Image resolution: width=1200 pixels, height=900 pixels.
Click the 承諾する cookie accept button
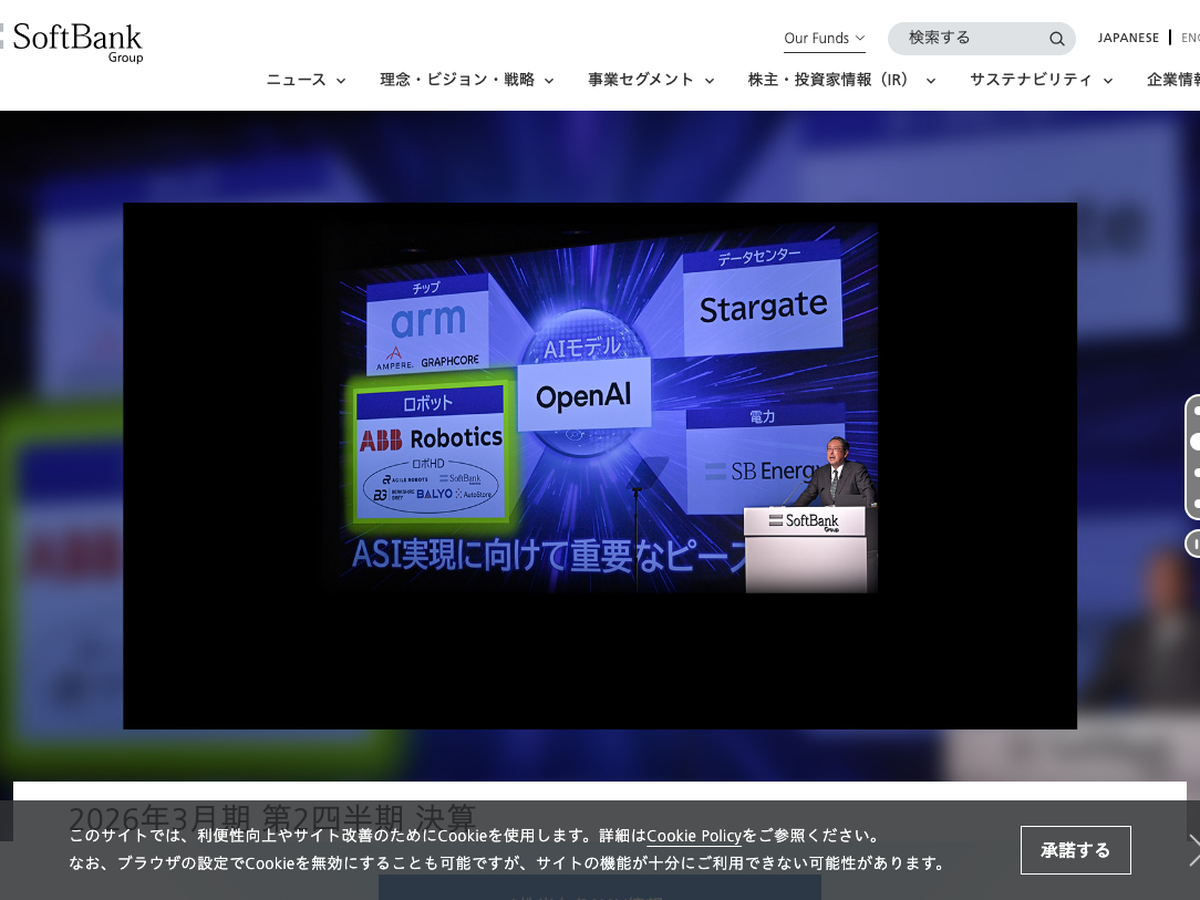point(1075,850)
